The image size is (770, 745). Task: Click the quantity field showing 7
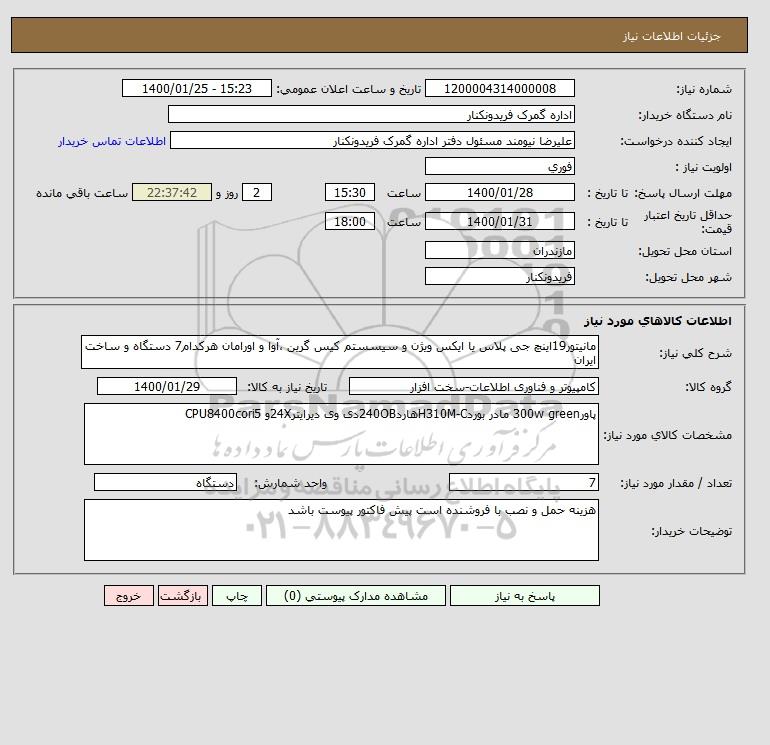(x=523, y=483)
